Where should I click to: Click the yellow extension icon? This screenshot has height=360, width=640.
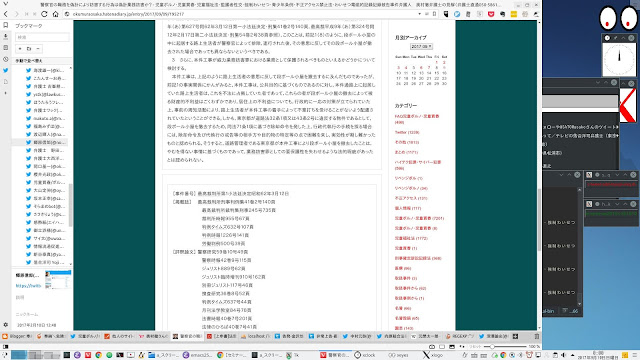tap(514, 14)
